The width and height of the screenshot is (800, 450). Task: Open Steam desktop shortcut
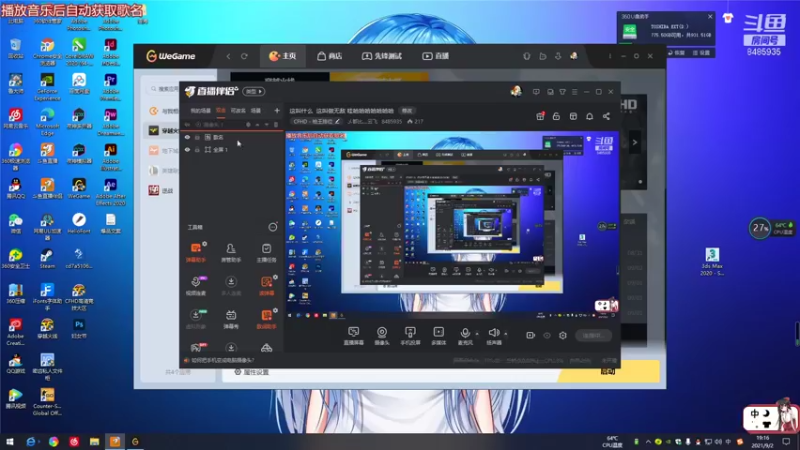point(47,258)
